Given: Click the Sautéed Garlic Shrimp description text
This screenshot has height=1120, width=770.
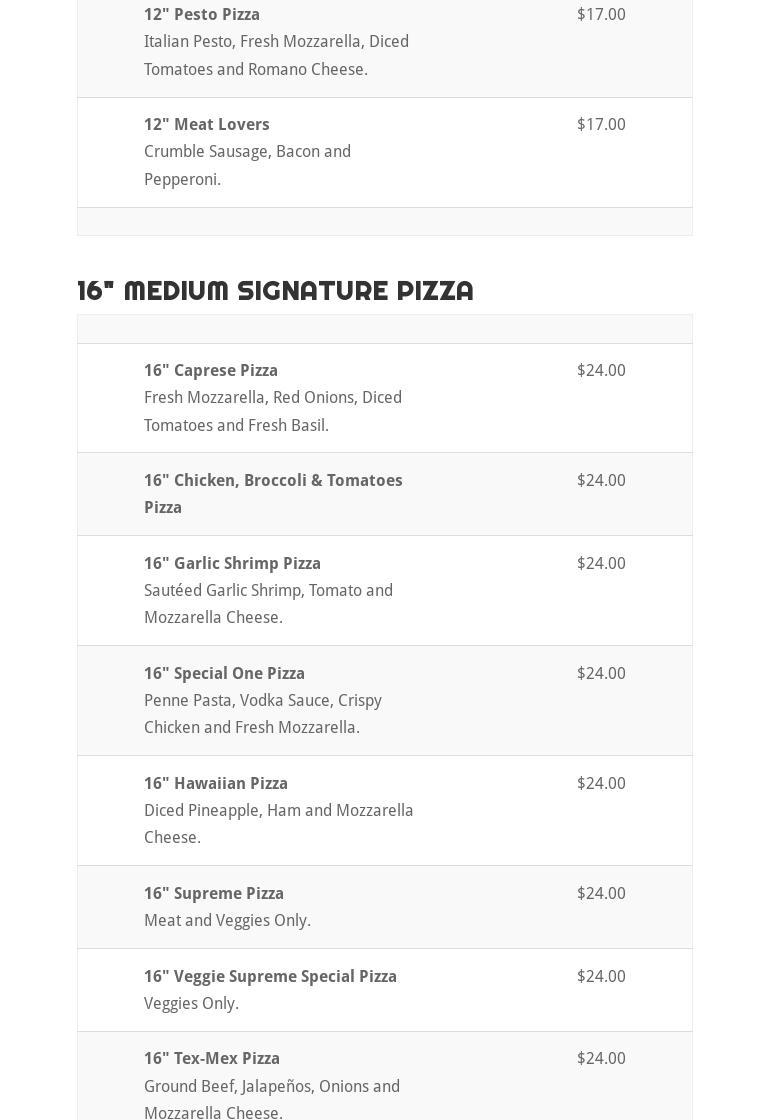Looking at the screenshot, I should (268, 604).
